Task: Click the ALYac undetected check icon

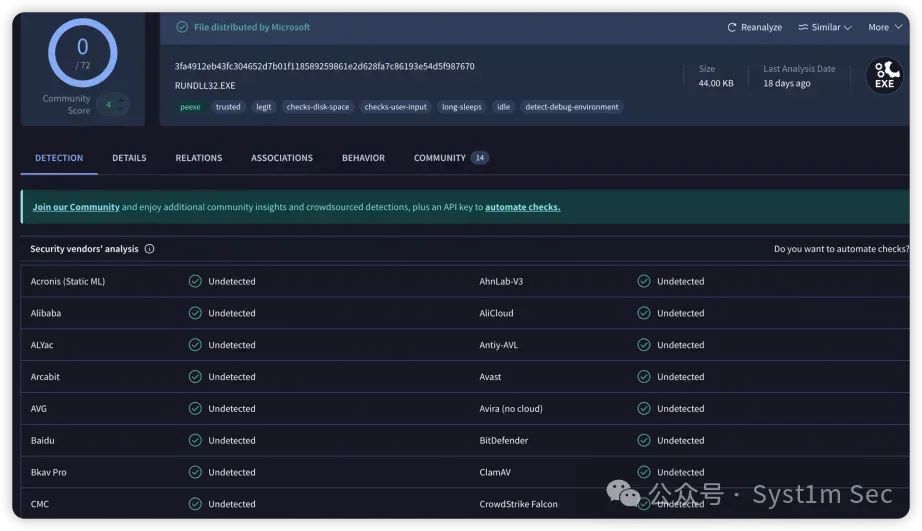Action: tap(195, 345)
